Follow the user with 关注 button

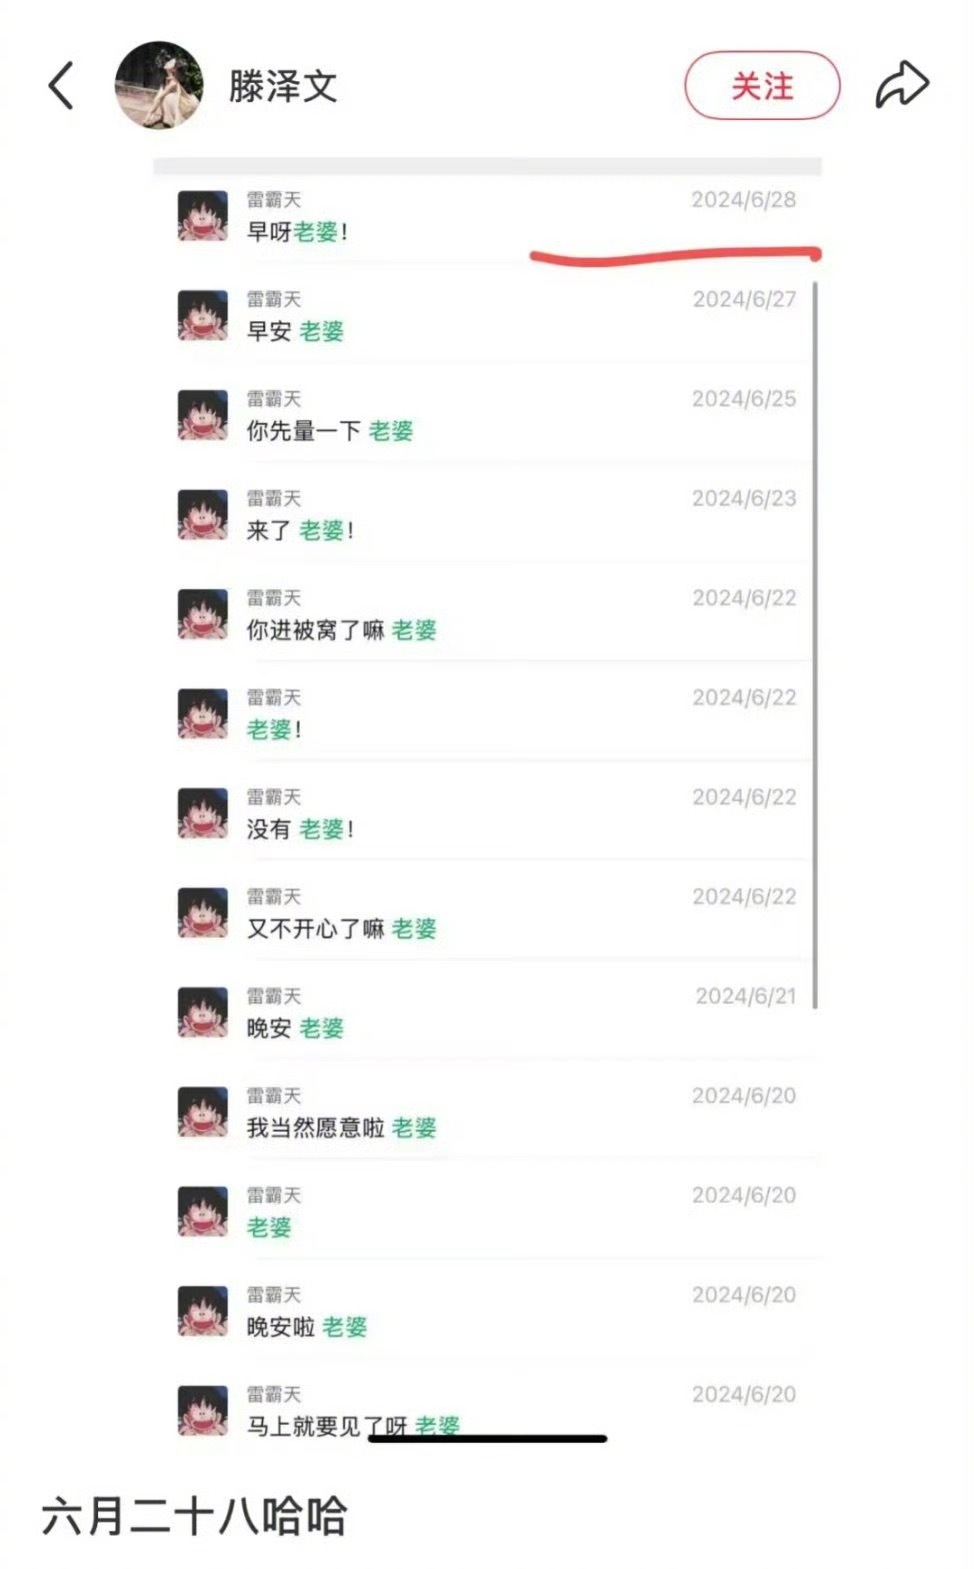click(762, 86)
